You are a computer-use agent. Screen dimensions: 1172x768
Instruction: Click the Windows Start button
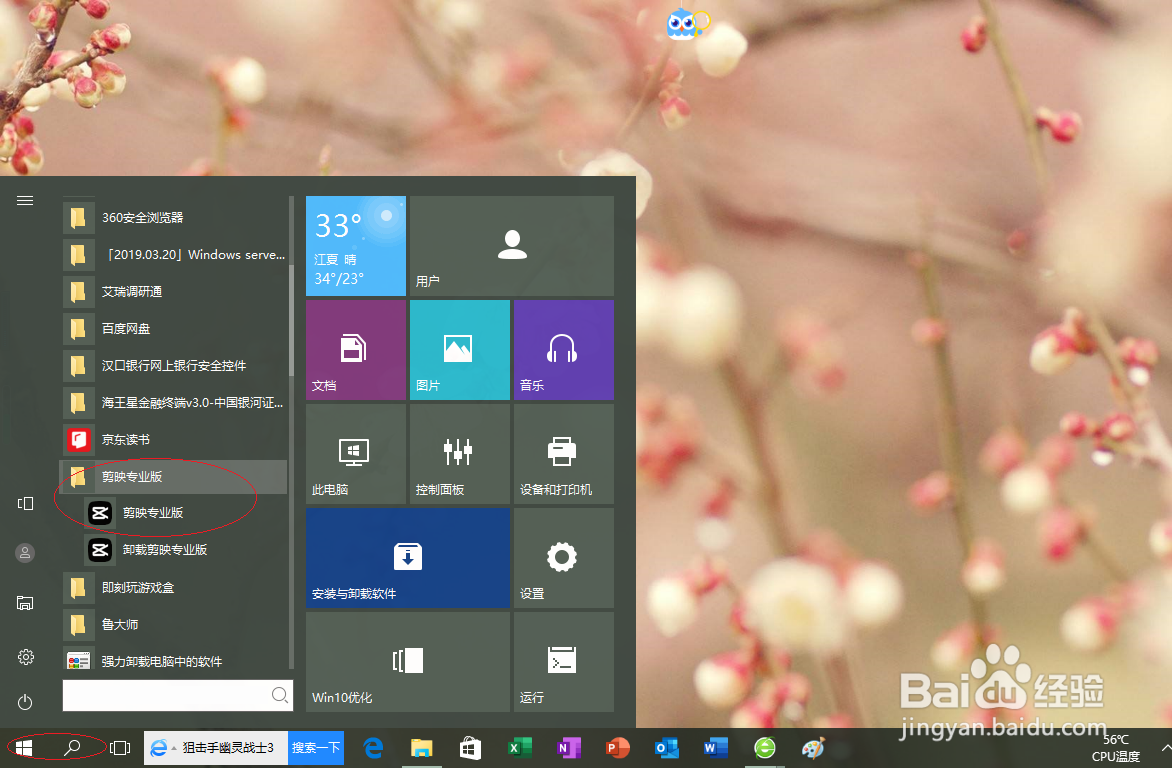pyautogui.click(x=24, y=748)
